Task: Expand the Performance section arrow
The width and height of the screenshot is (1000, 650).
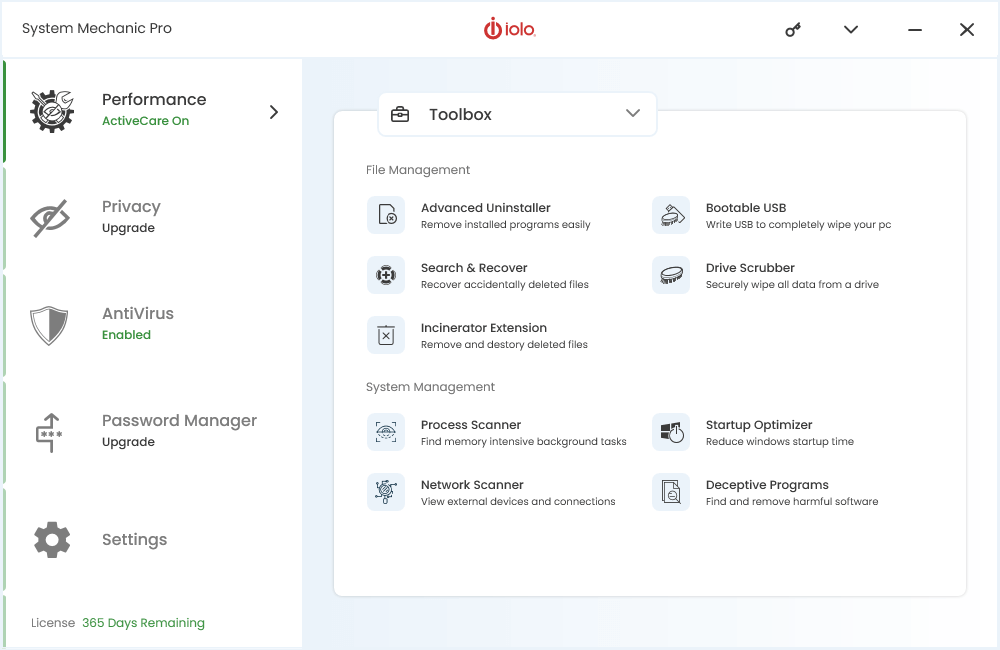Action: point(273,112)
